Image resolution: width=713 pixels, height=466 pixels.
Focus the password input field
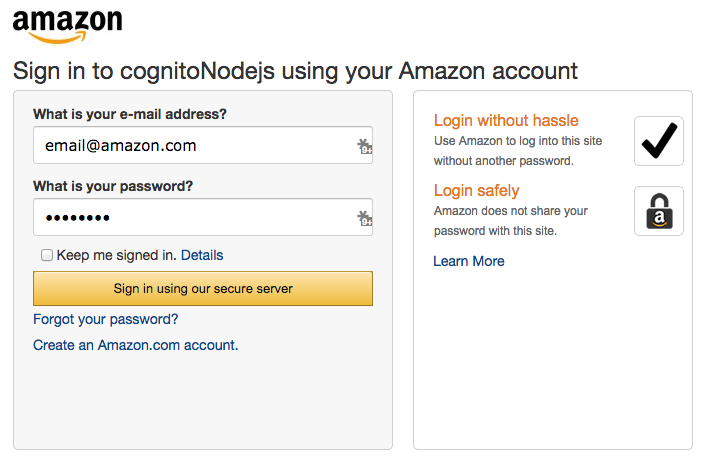tap(195, 218)
